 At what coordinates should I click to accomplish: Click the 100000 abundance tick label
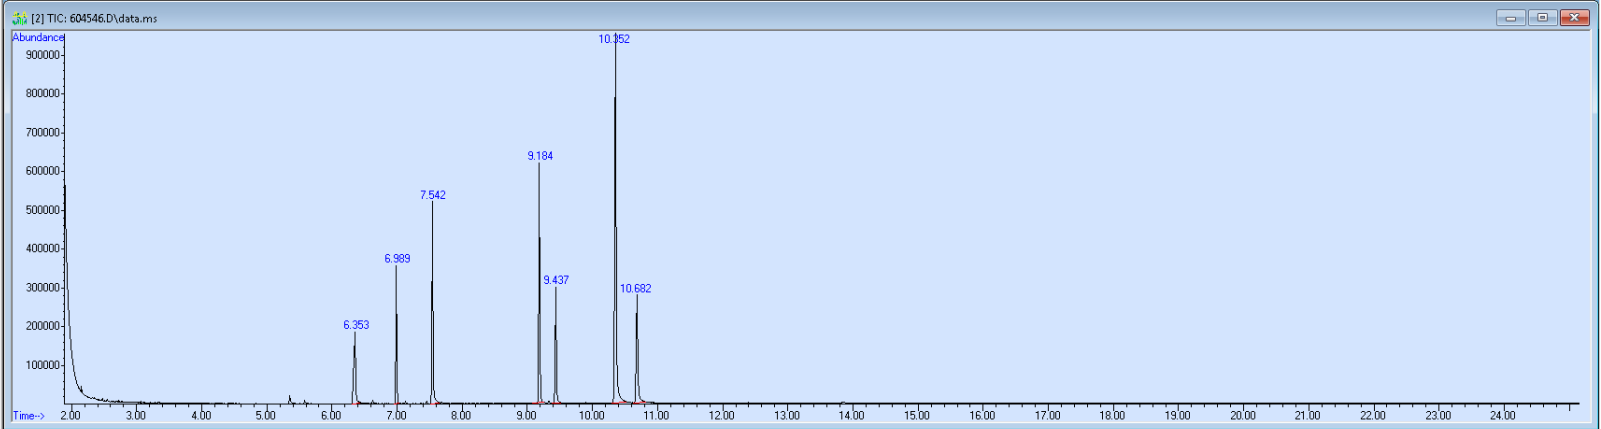[43, 365]
